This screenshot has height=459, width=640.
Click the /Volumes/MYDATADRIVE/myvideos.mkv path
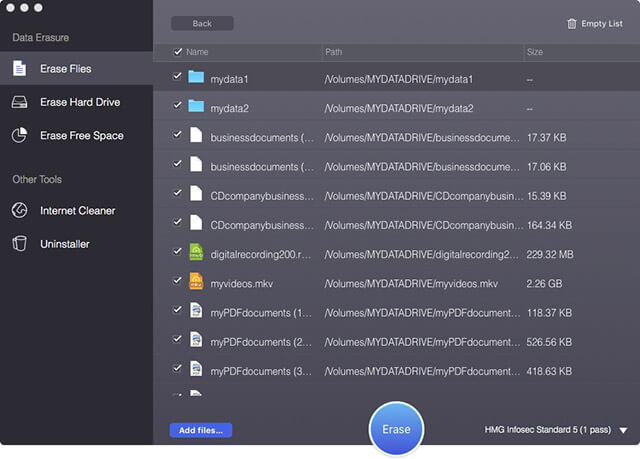tap(411, 284)
